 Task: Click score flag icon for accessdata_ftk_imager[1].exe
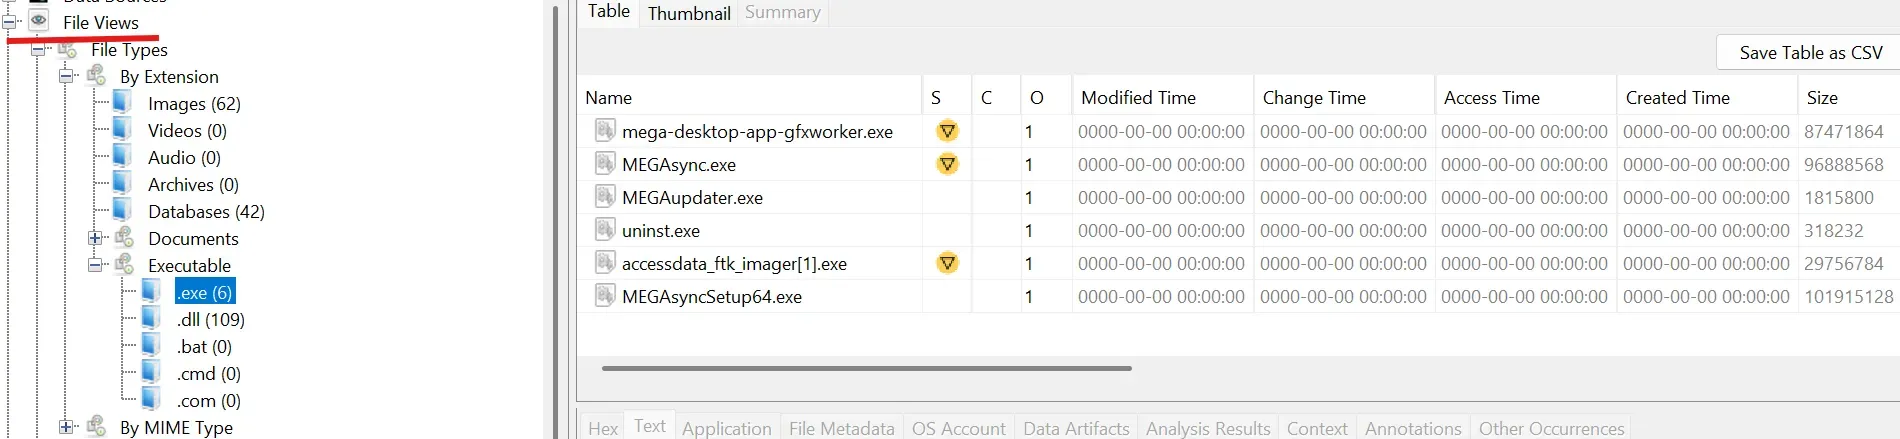tap(947, 263)
